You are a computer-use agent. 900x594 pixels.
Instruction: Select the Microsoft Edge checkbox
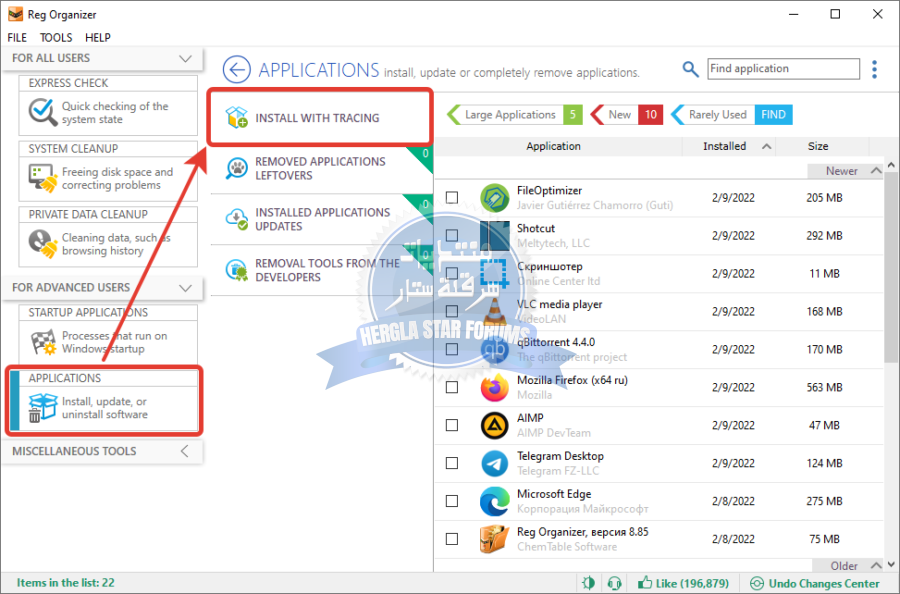coord(452,501)
